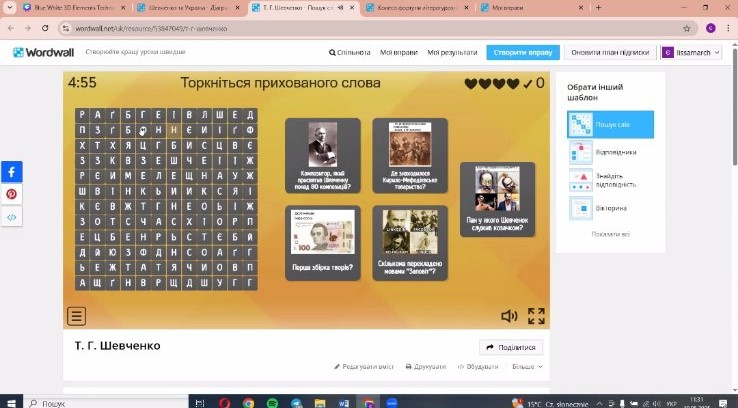Open 'Спільнота' in Wordwall navigation
738x408 pixels.
350,53
